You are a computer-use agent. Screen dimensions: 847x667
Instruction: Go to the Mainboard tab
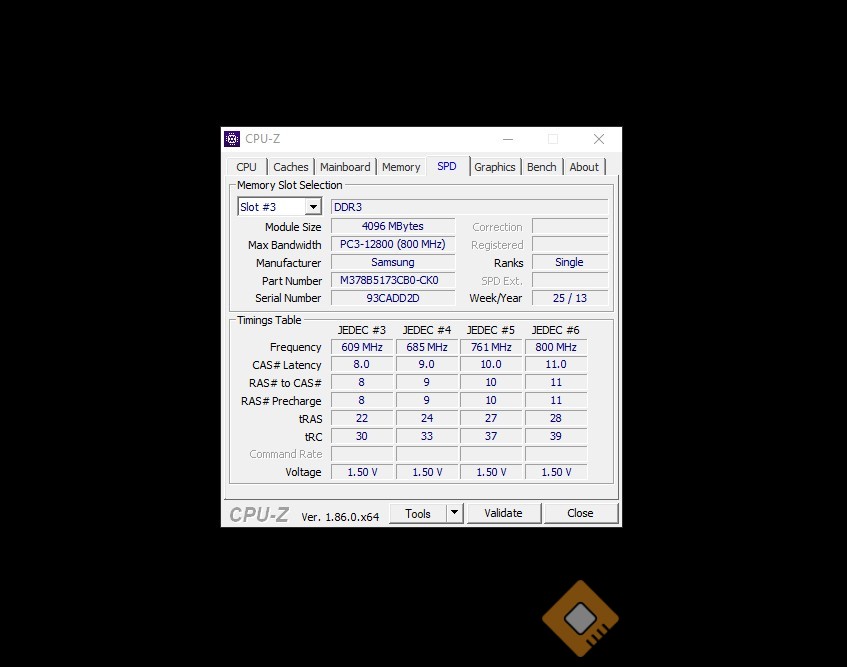[x=345, y=167]
